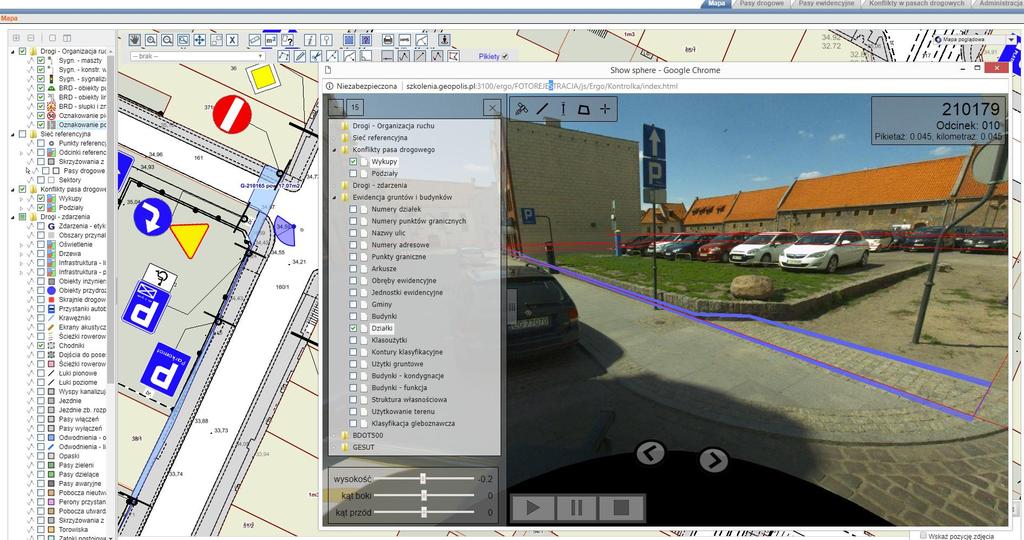
Task: Collapse Ewidencja gruntów i budynków group
Action: point(335,197)
